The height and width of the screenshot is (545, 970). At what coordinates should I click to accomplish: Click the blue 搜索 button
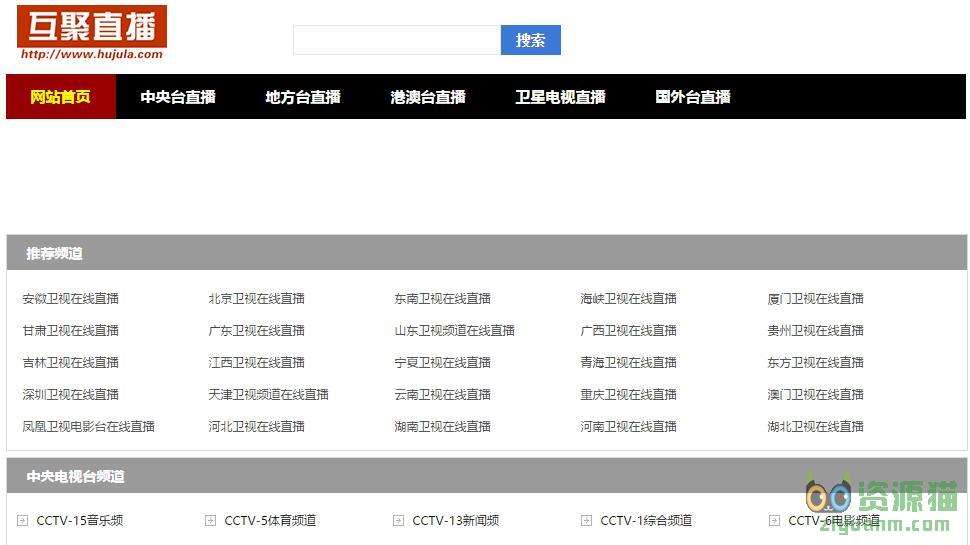(x=531, y=40)
